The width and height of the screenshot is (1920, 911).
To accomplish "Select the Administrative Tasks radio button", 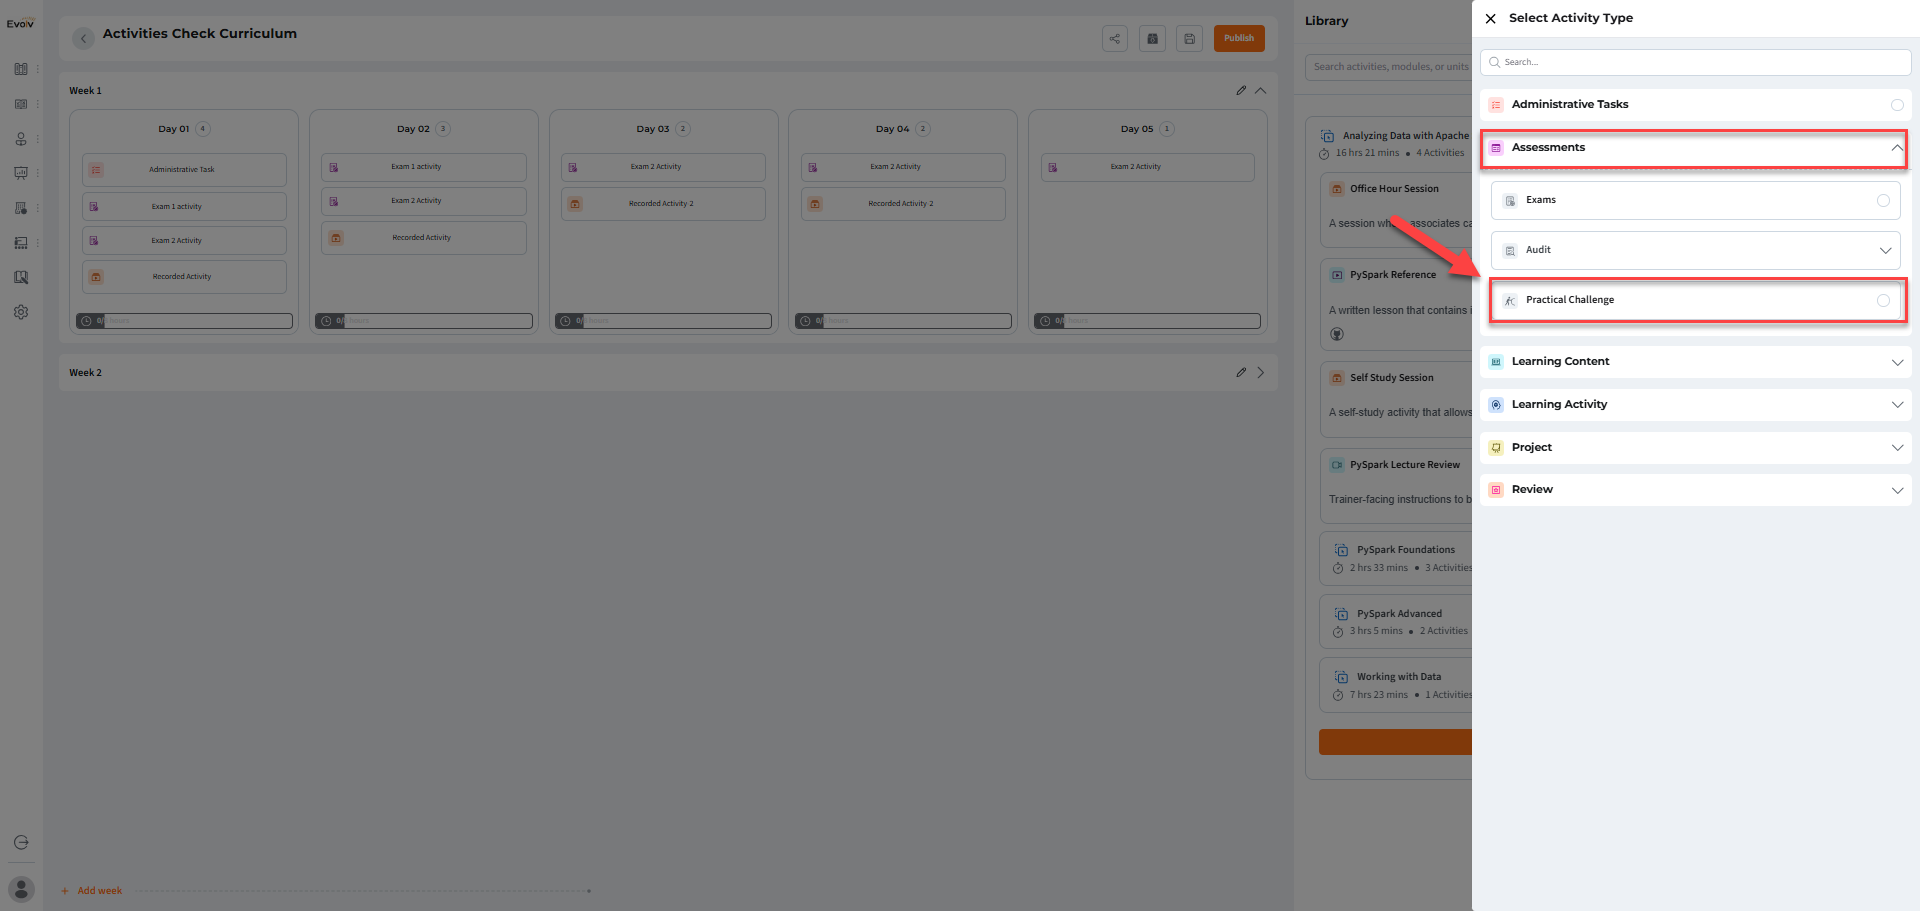I will pos(1897,105).
